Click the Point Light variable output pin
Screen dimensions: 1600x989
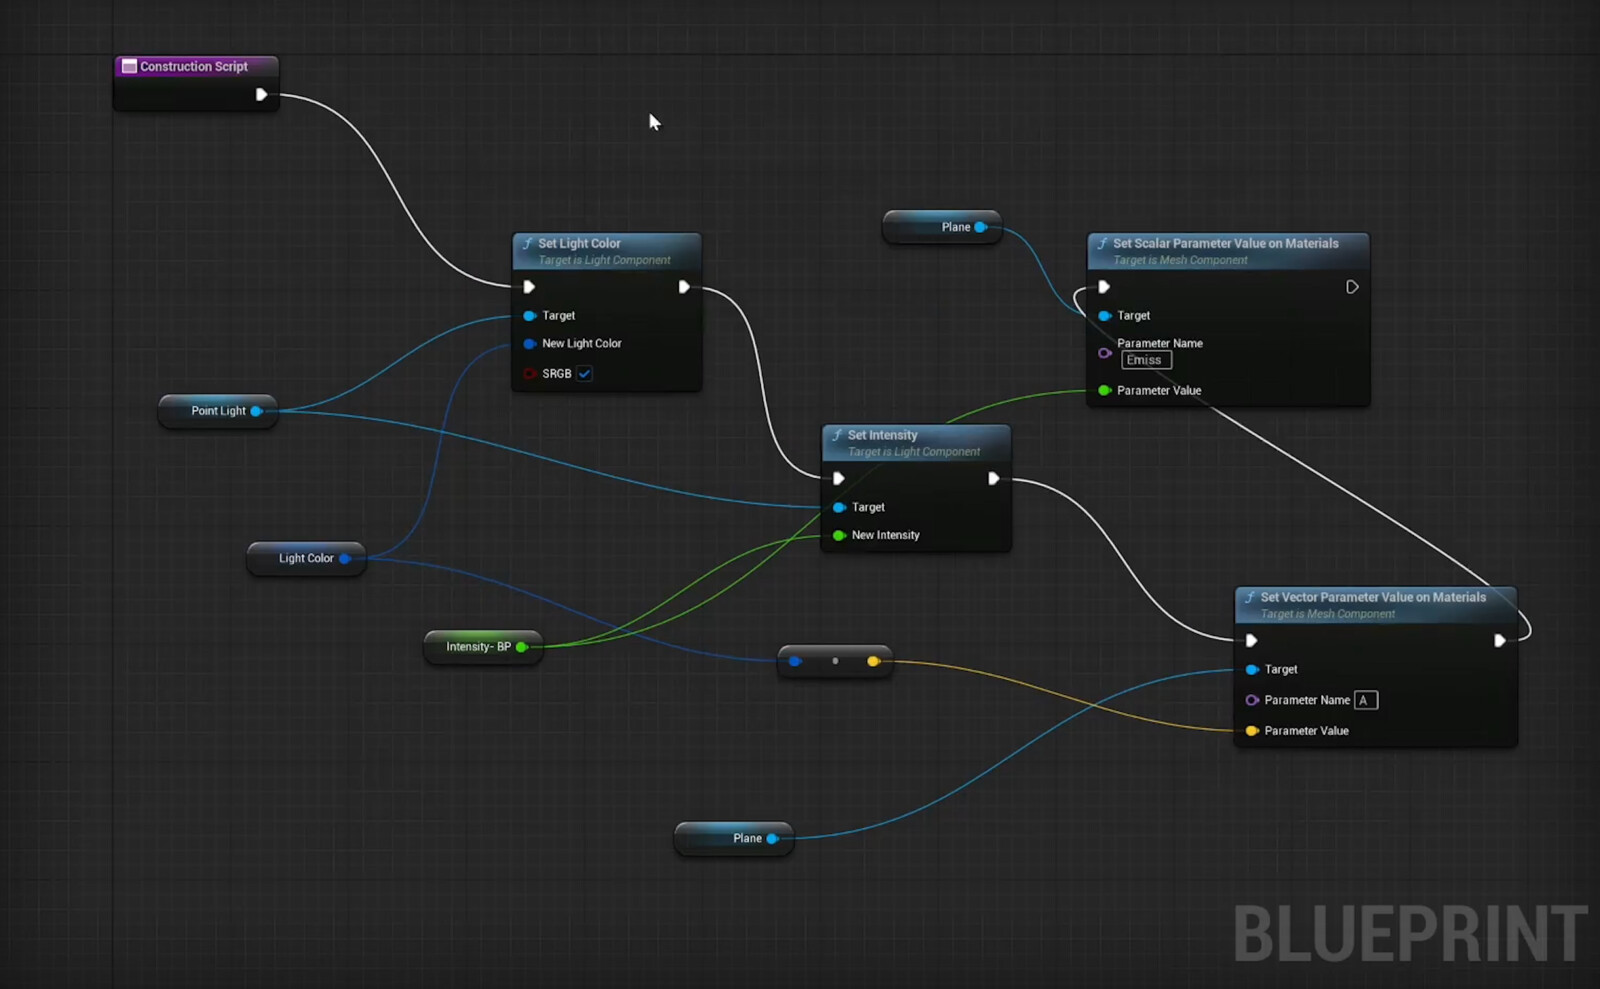pyautogui.click(x=259, y=411)
